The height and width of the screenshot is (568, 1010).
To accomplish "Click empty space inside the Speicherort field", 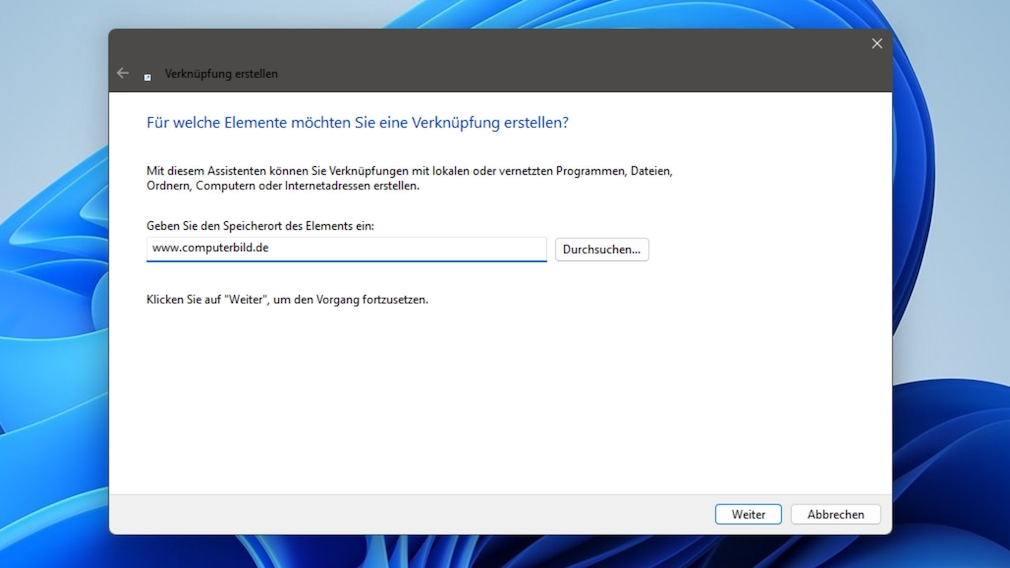I will click(420, 249).
